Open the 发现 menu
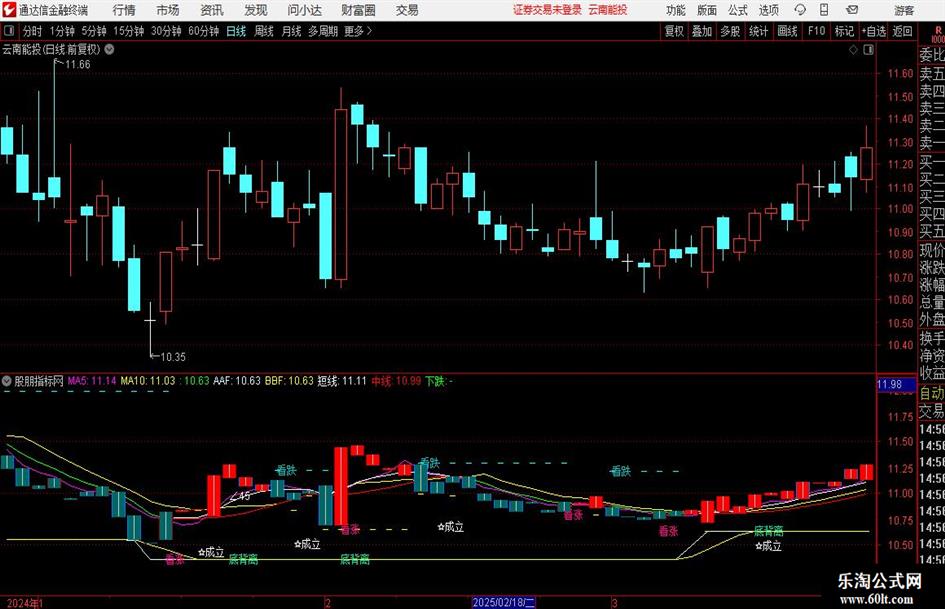This screenshot has height=609, width=945. click(256, 10)
